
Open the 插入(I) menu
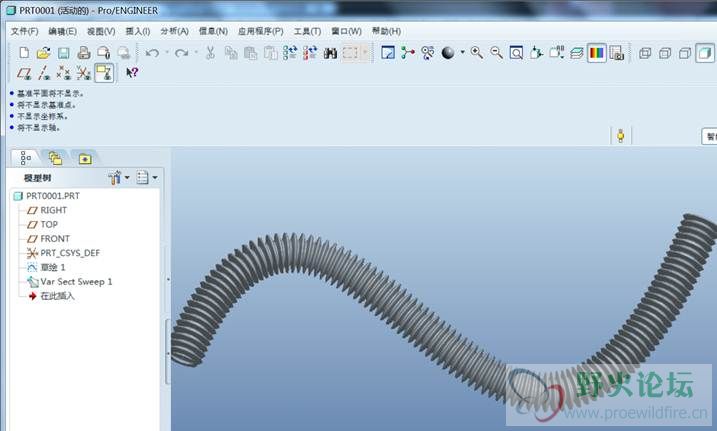pos(138,31)
